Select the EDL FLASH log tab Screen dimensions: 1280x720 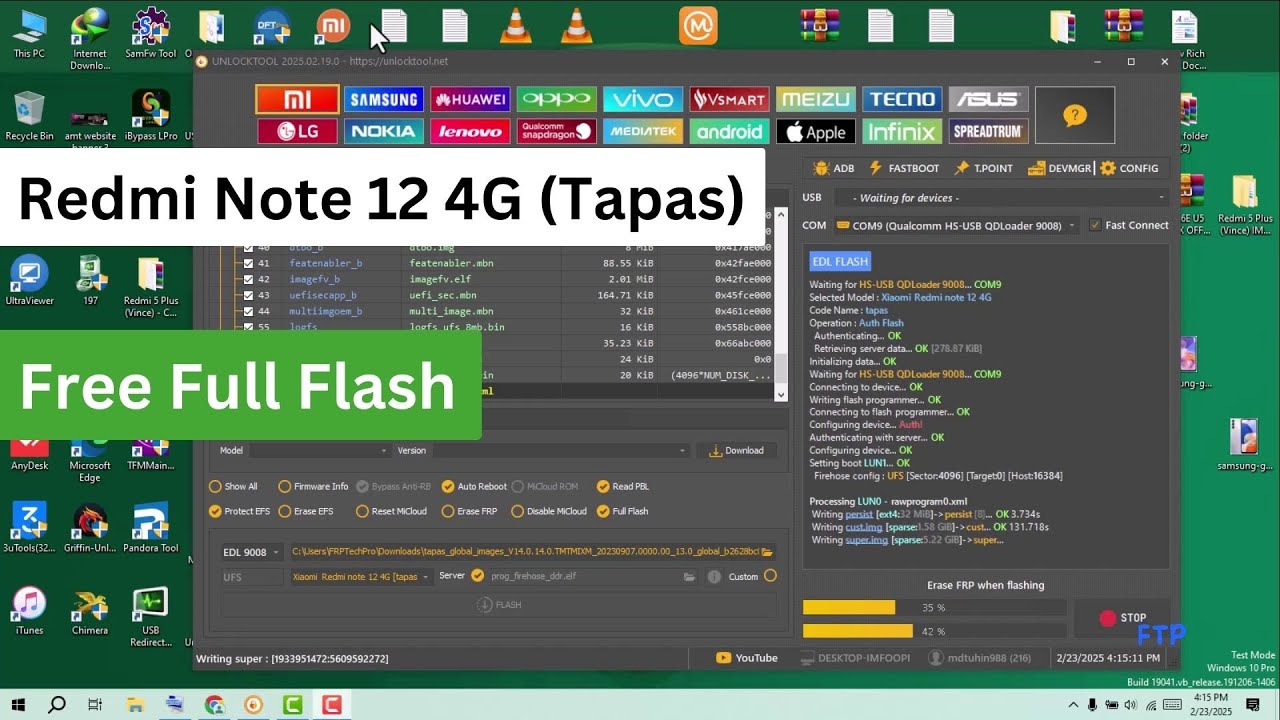tap(840, 262)
